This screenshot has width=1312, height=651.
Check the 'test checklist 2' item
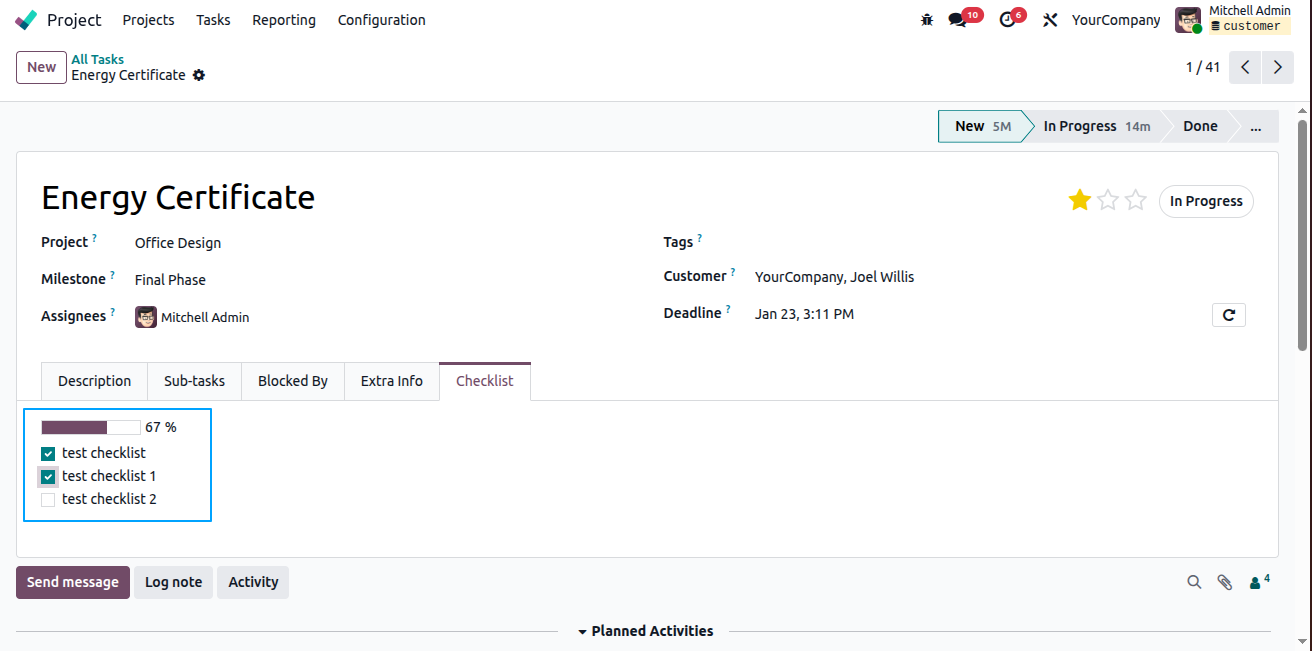(x=48, y=500)
